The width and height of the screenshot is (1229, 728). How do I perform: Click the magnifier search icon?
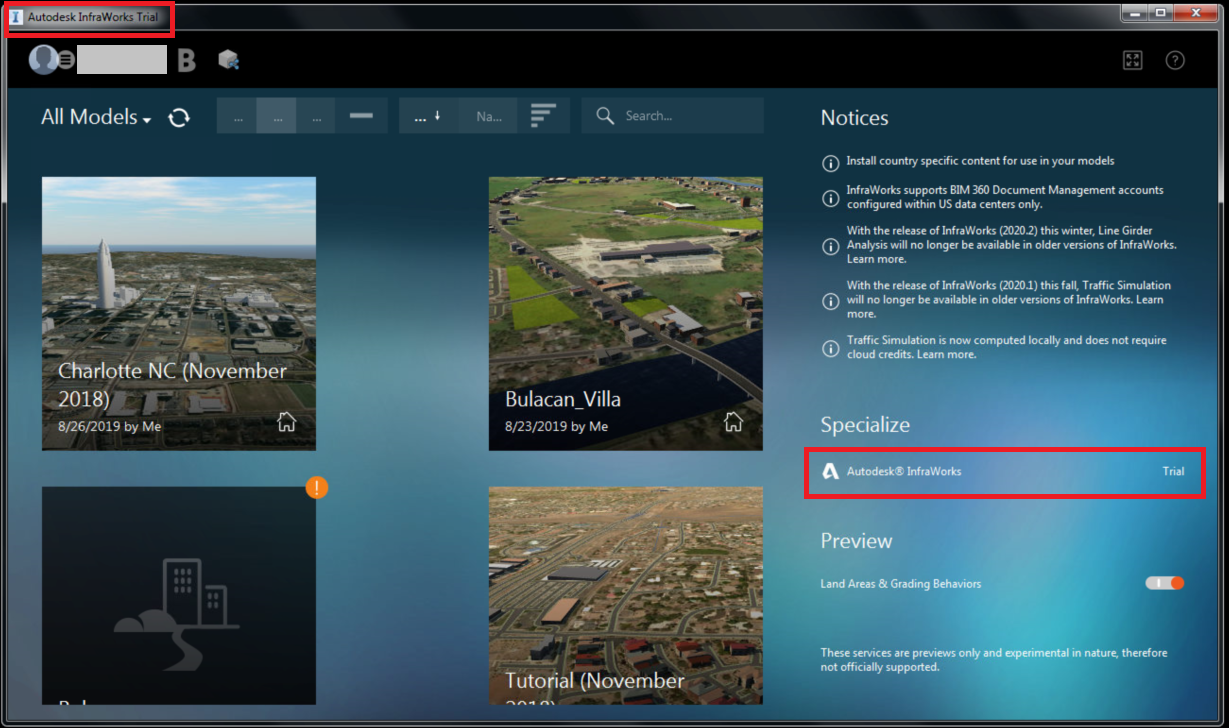tap(604, 116)
